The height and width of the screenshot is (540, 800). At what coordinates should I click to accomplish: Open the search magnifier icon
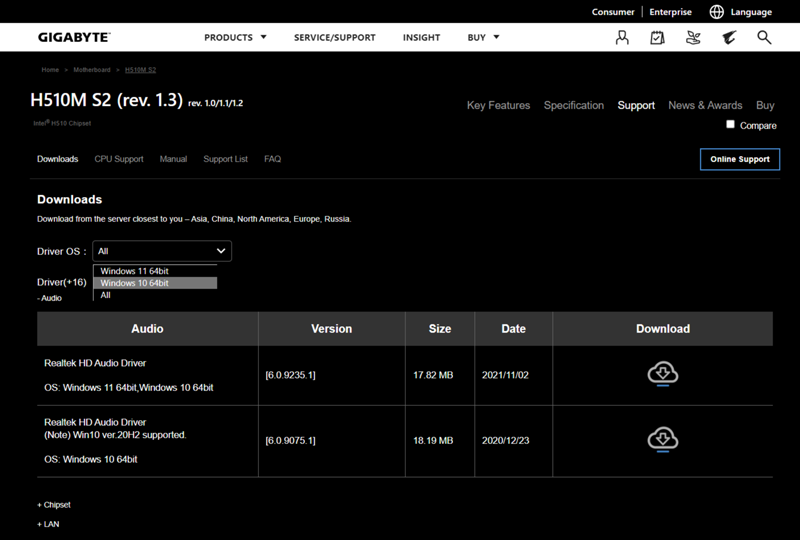(764, 37)
